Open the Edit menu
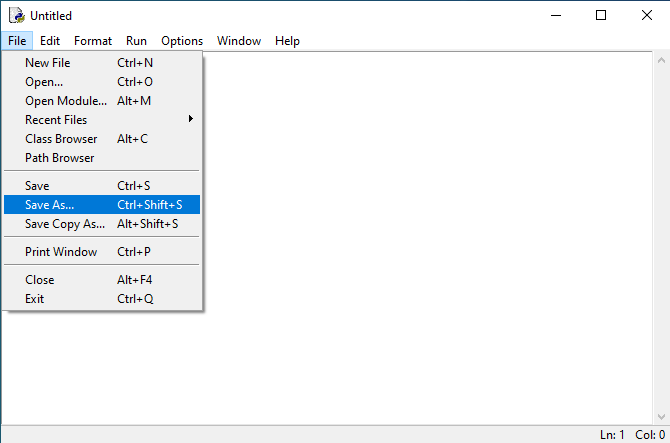670x443 pixels. [50, 41]
